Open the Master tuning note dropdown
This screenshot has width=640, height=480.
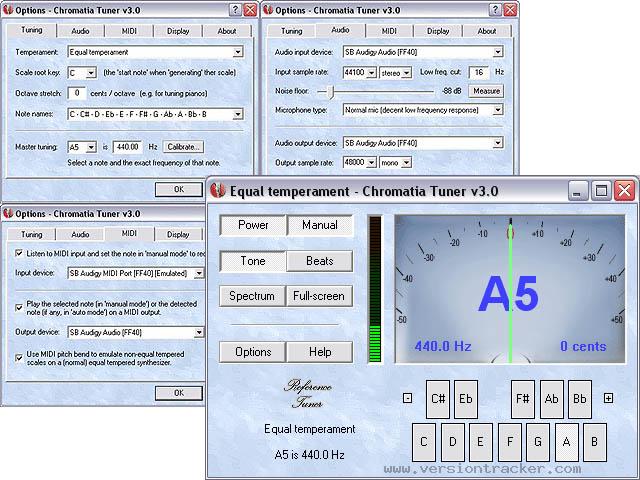pyautogui.click(x=91, y=147)
